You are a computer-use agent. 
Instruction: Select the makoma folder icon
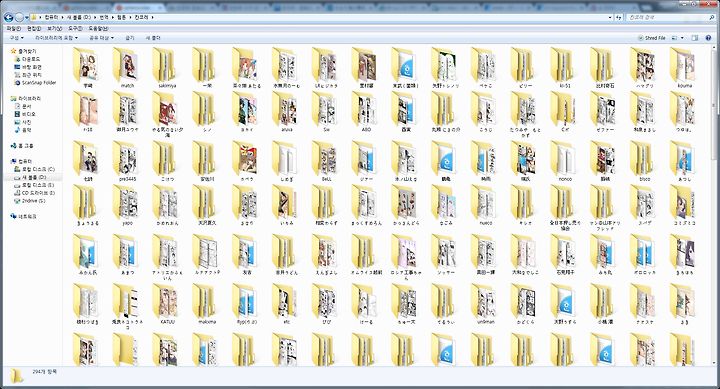click(206, 301)
